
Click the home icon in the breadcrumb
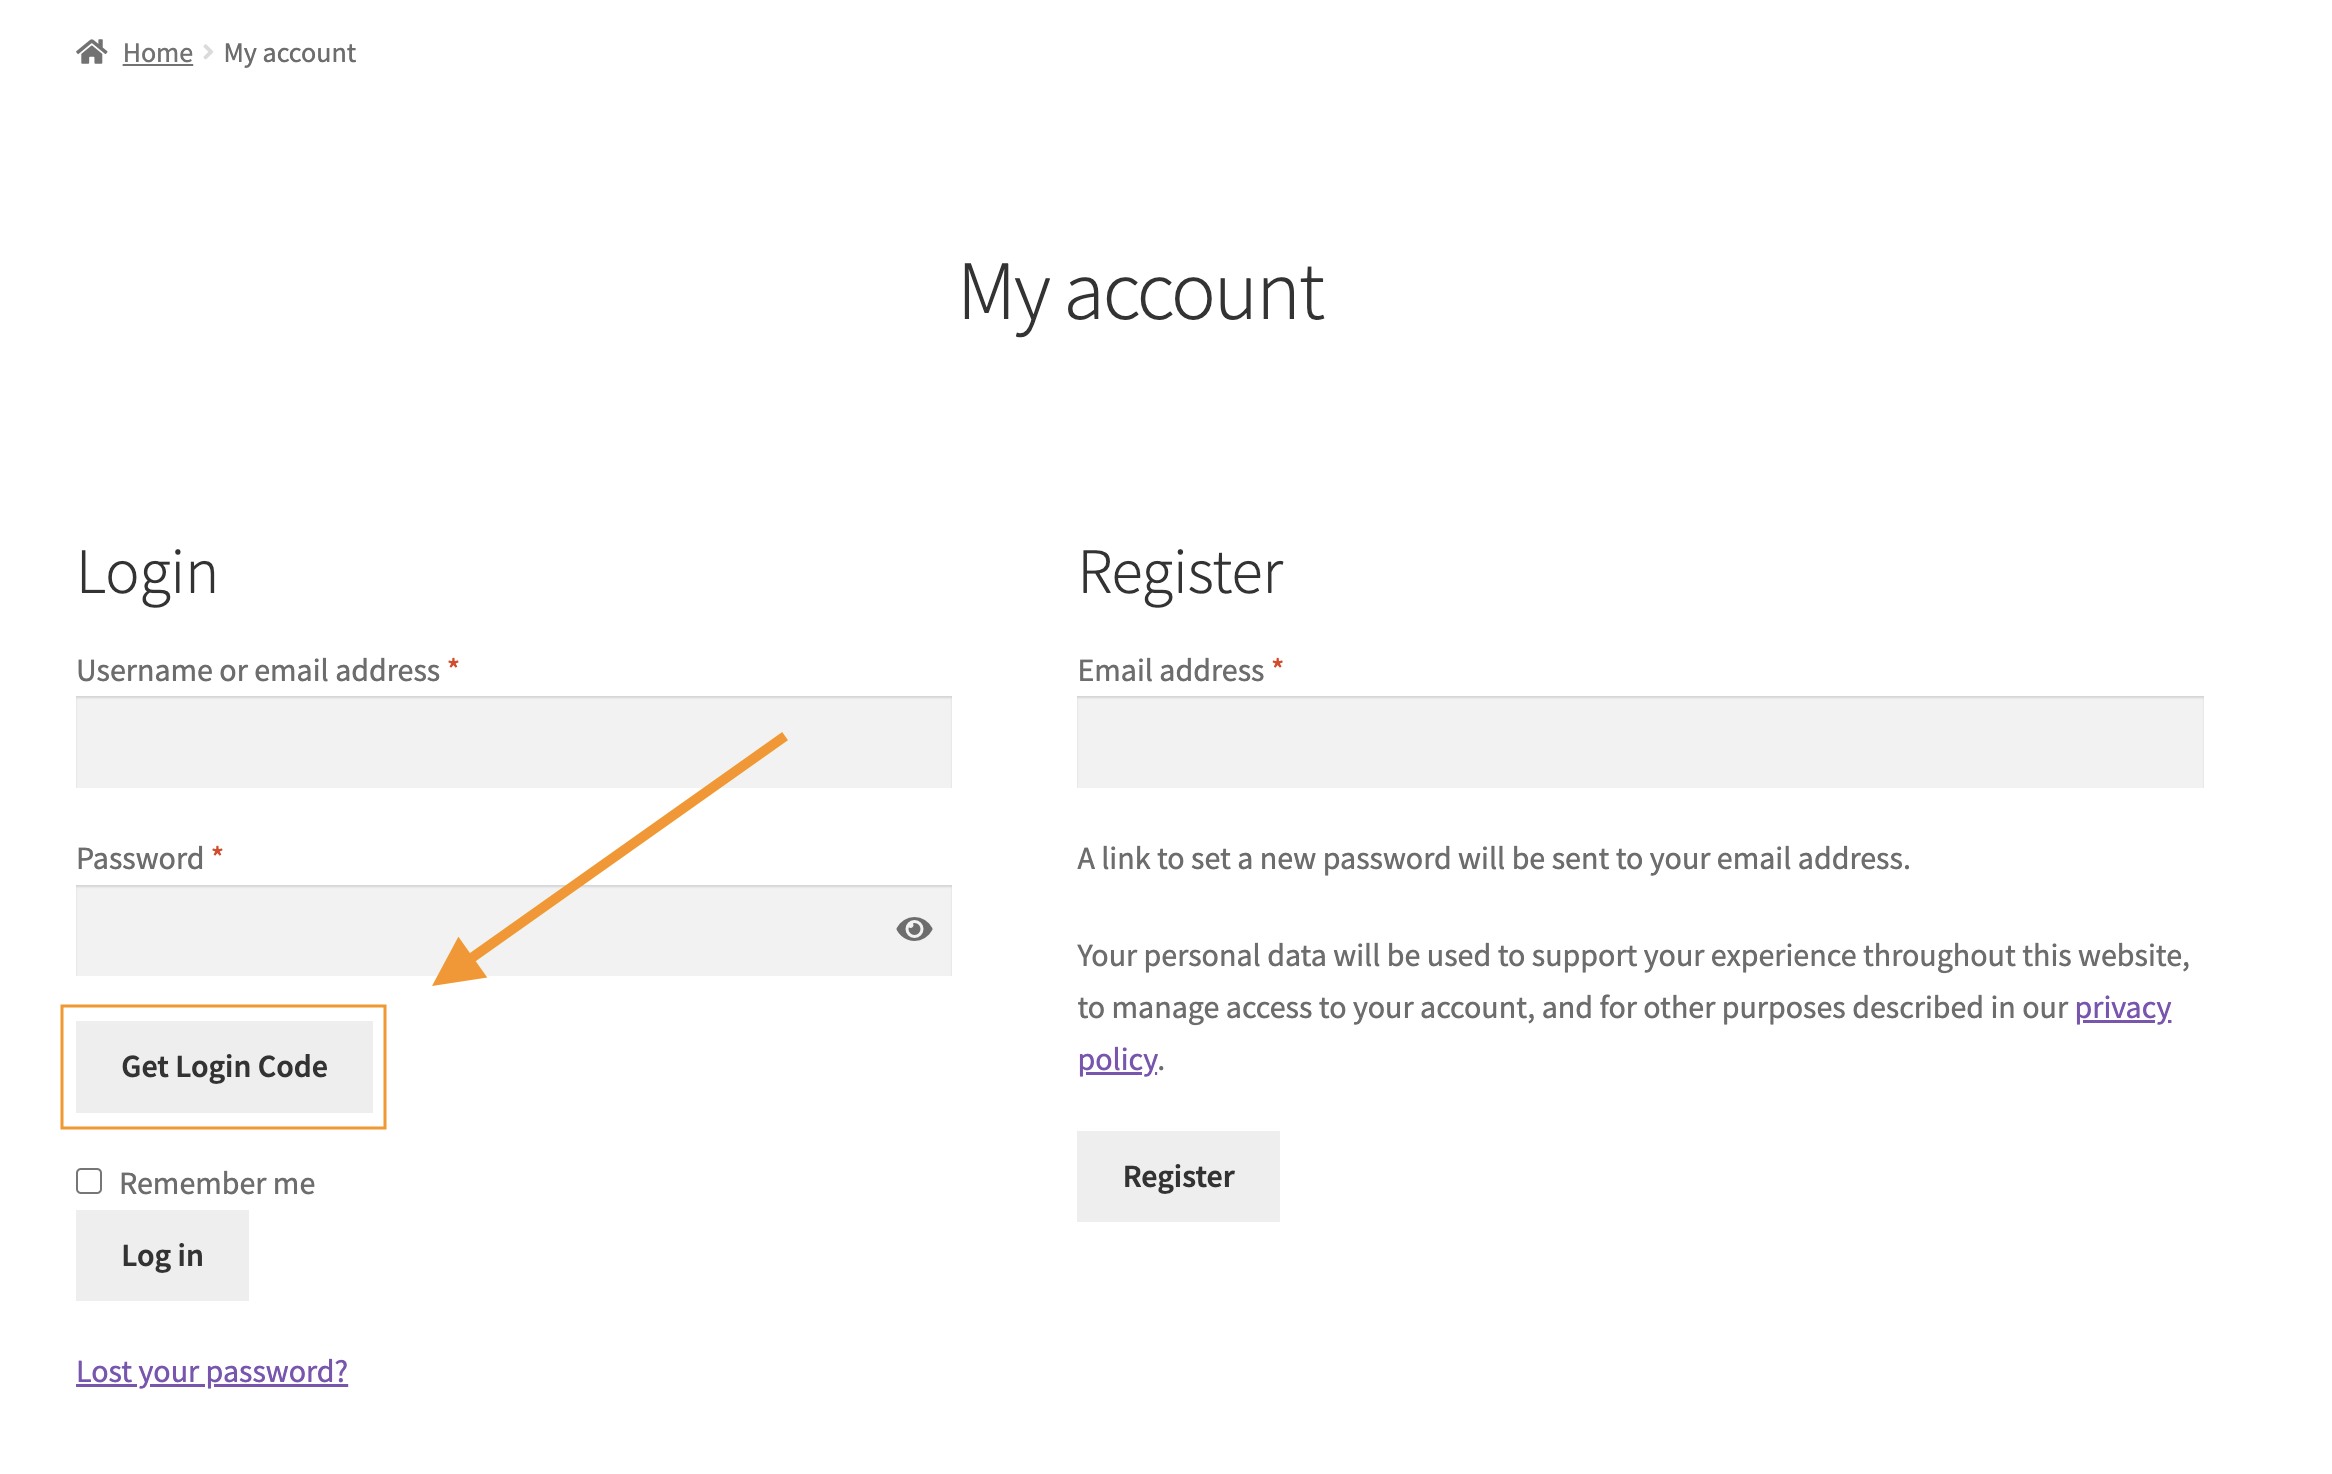coord(92,50)
